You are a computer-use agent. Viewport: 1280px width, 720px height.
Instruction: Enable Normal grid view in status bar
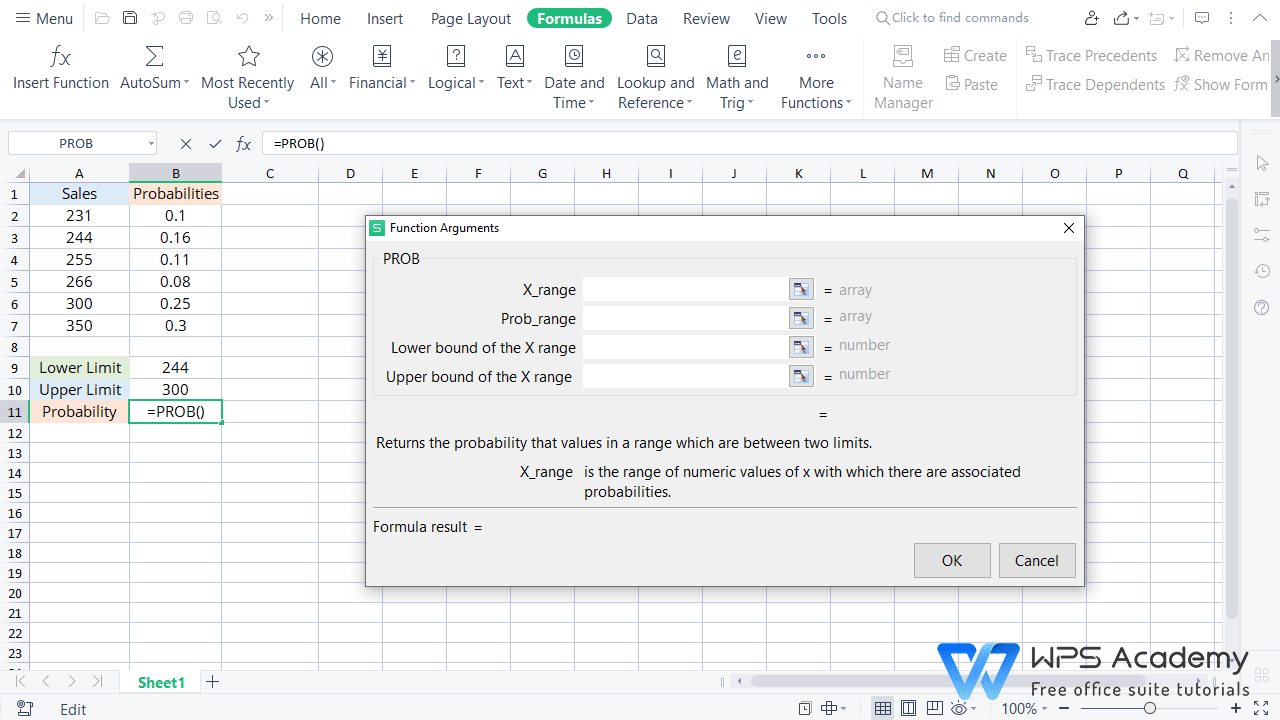click(x=882, y=708)
